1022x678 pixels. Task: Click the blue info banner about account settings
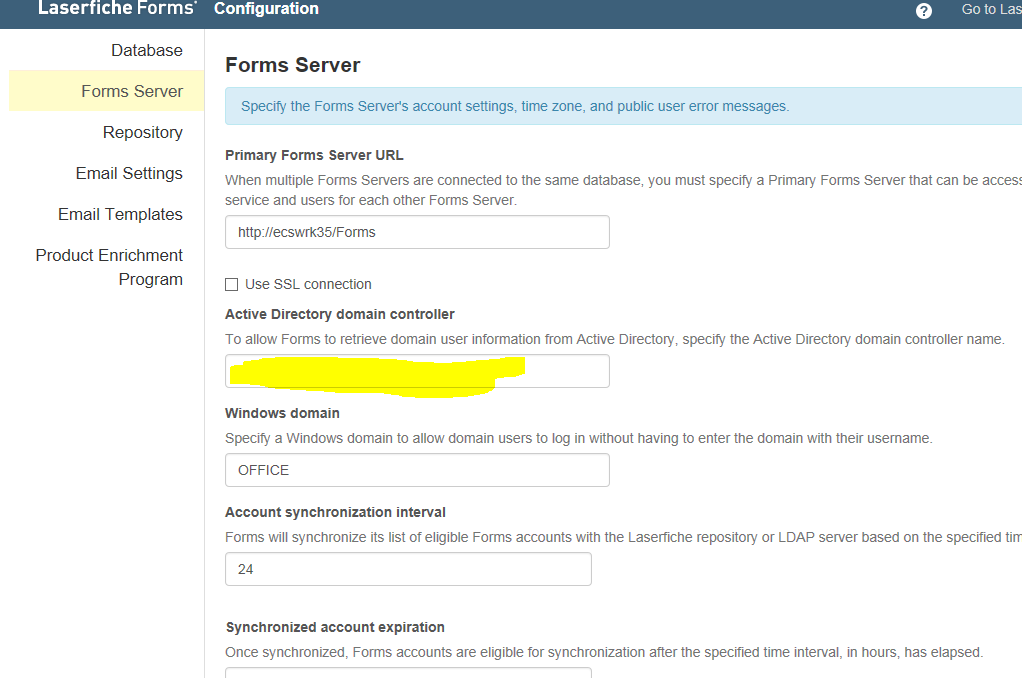point(623,106)
